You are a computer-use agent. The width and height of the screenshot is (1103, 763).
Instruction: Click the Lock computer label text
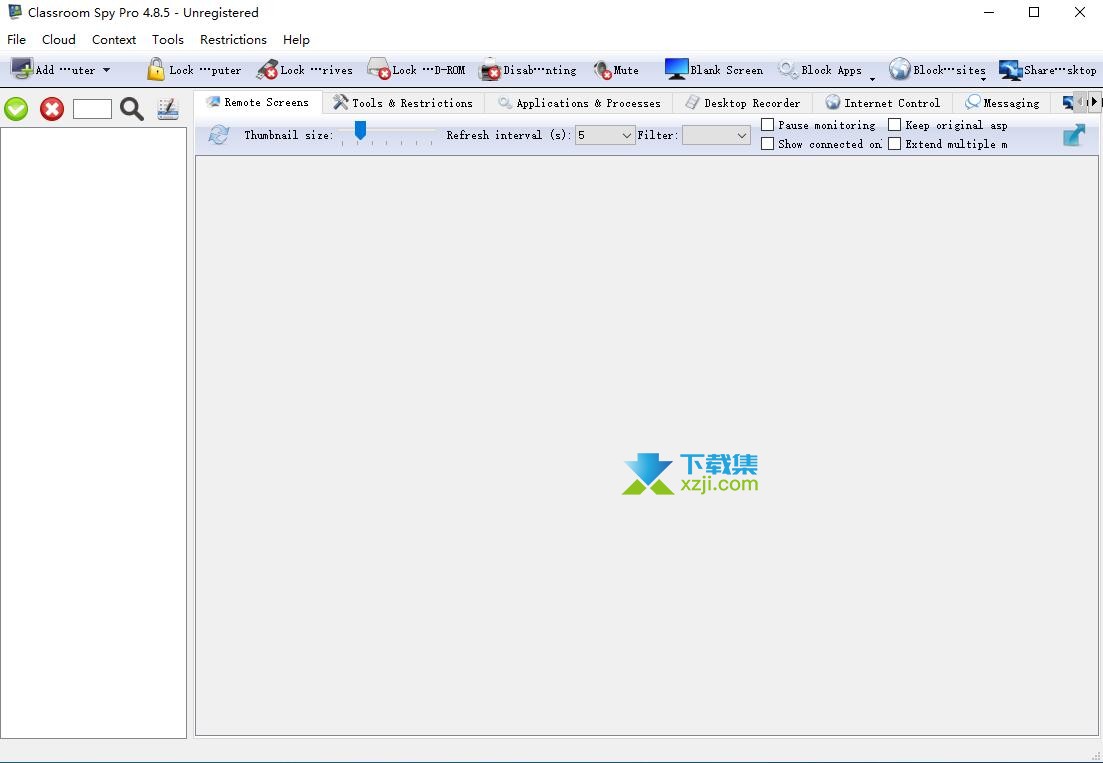205,70
